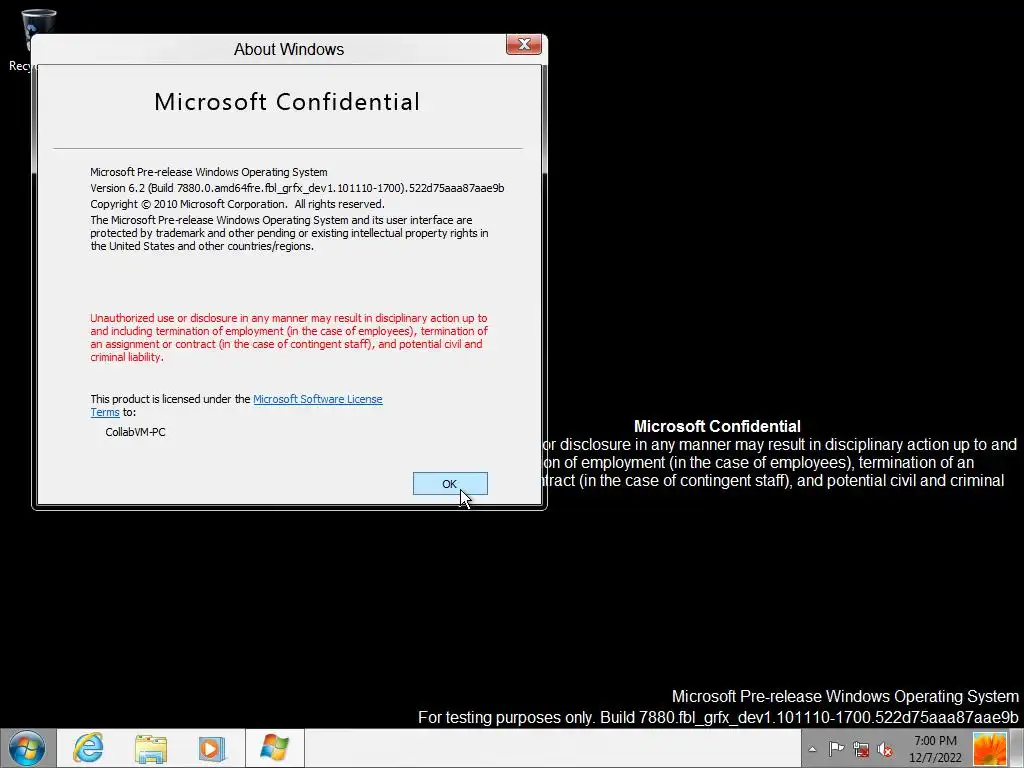Click the Copyright 2010 Microsoft Corporation line

237,204
